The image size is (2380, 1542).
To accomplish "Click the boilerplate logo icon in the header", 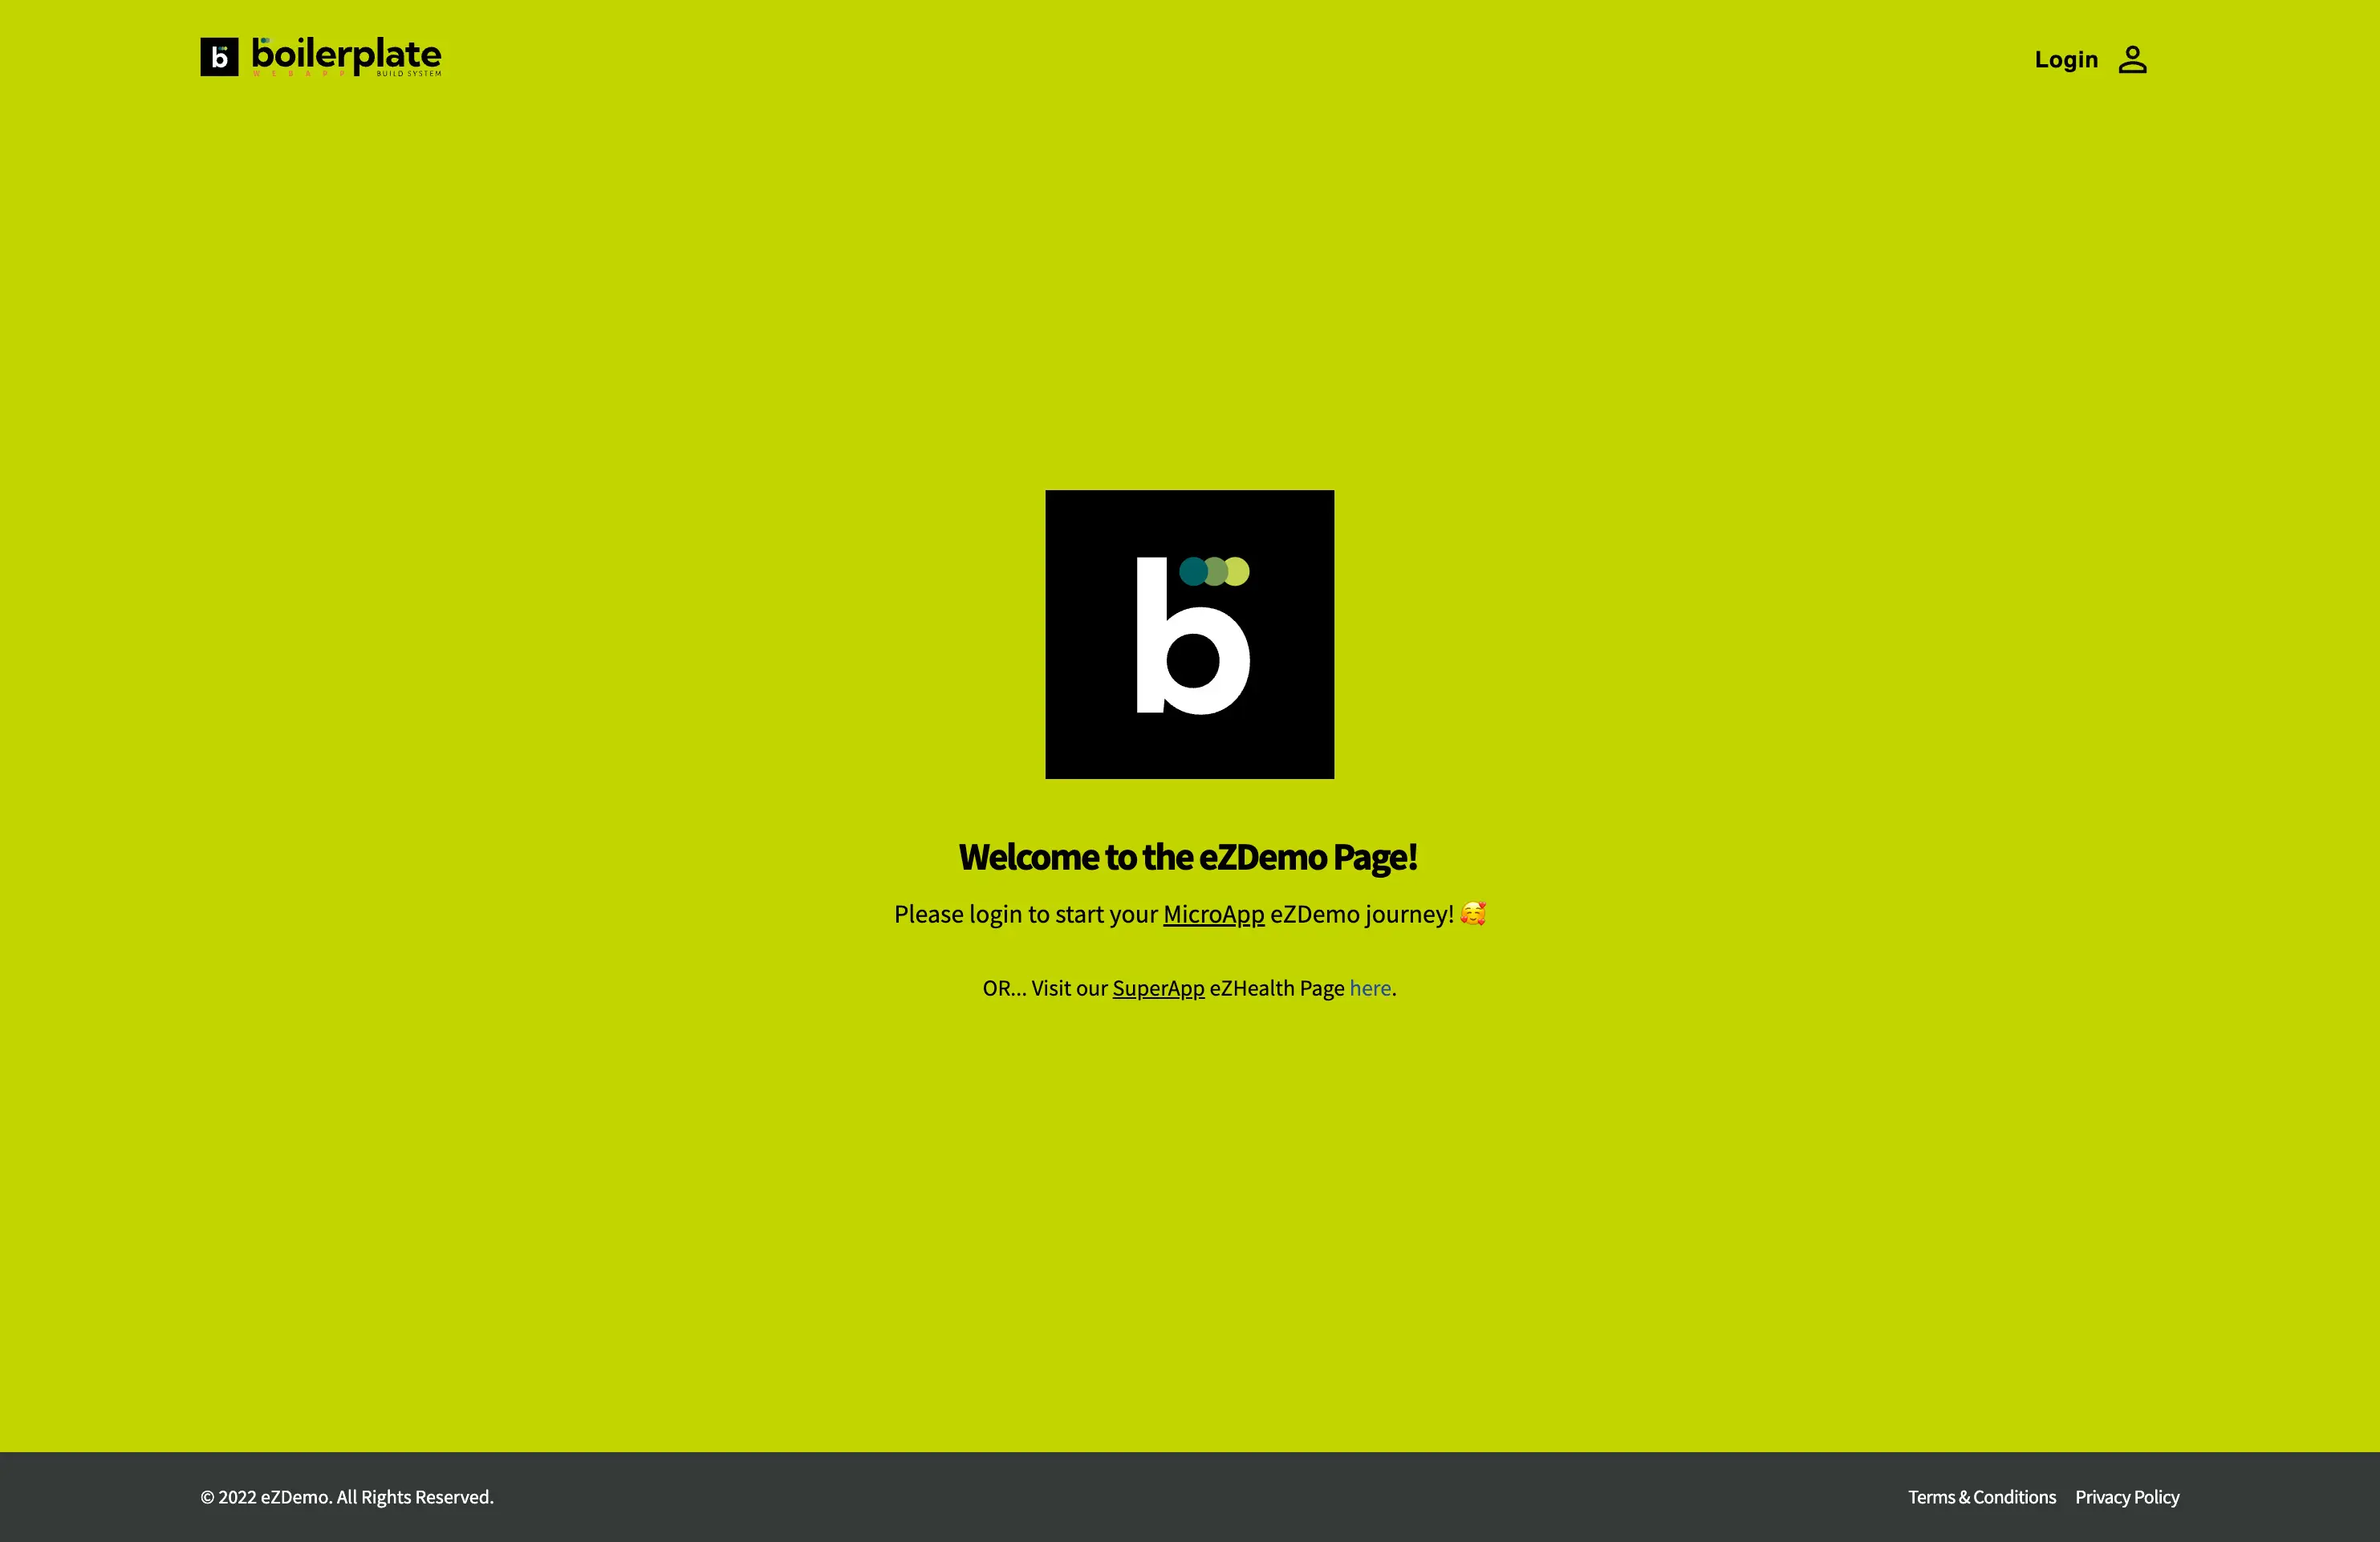I will pos(220,57).
